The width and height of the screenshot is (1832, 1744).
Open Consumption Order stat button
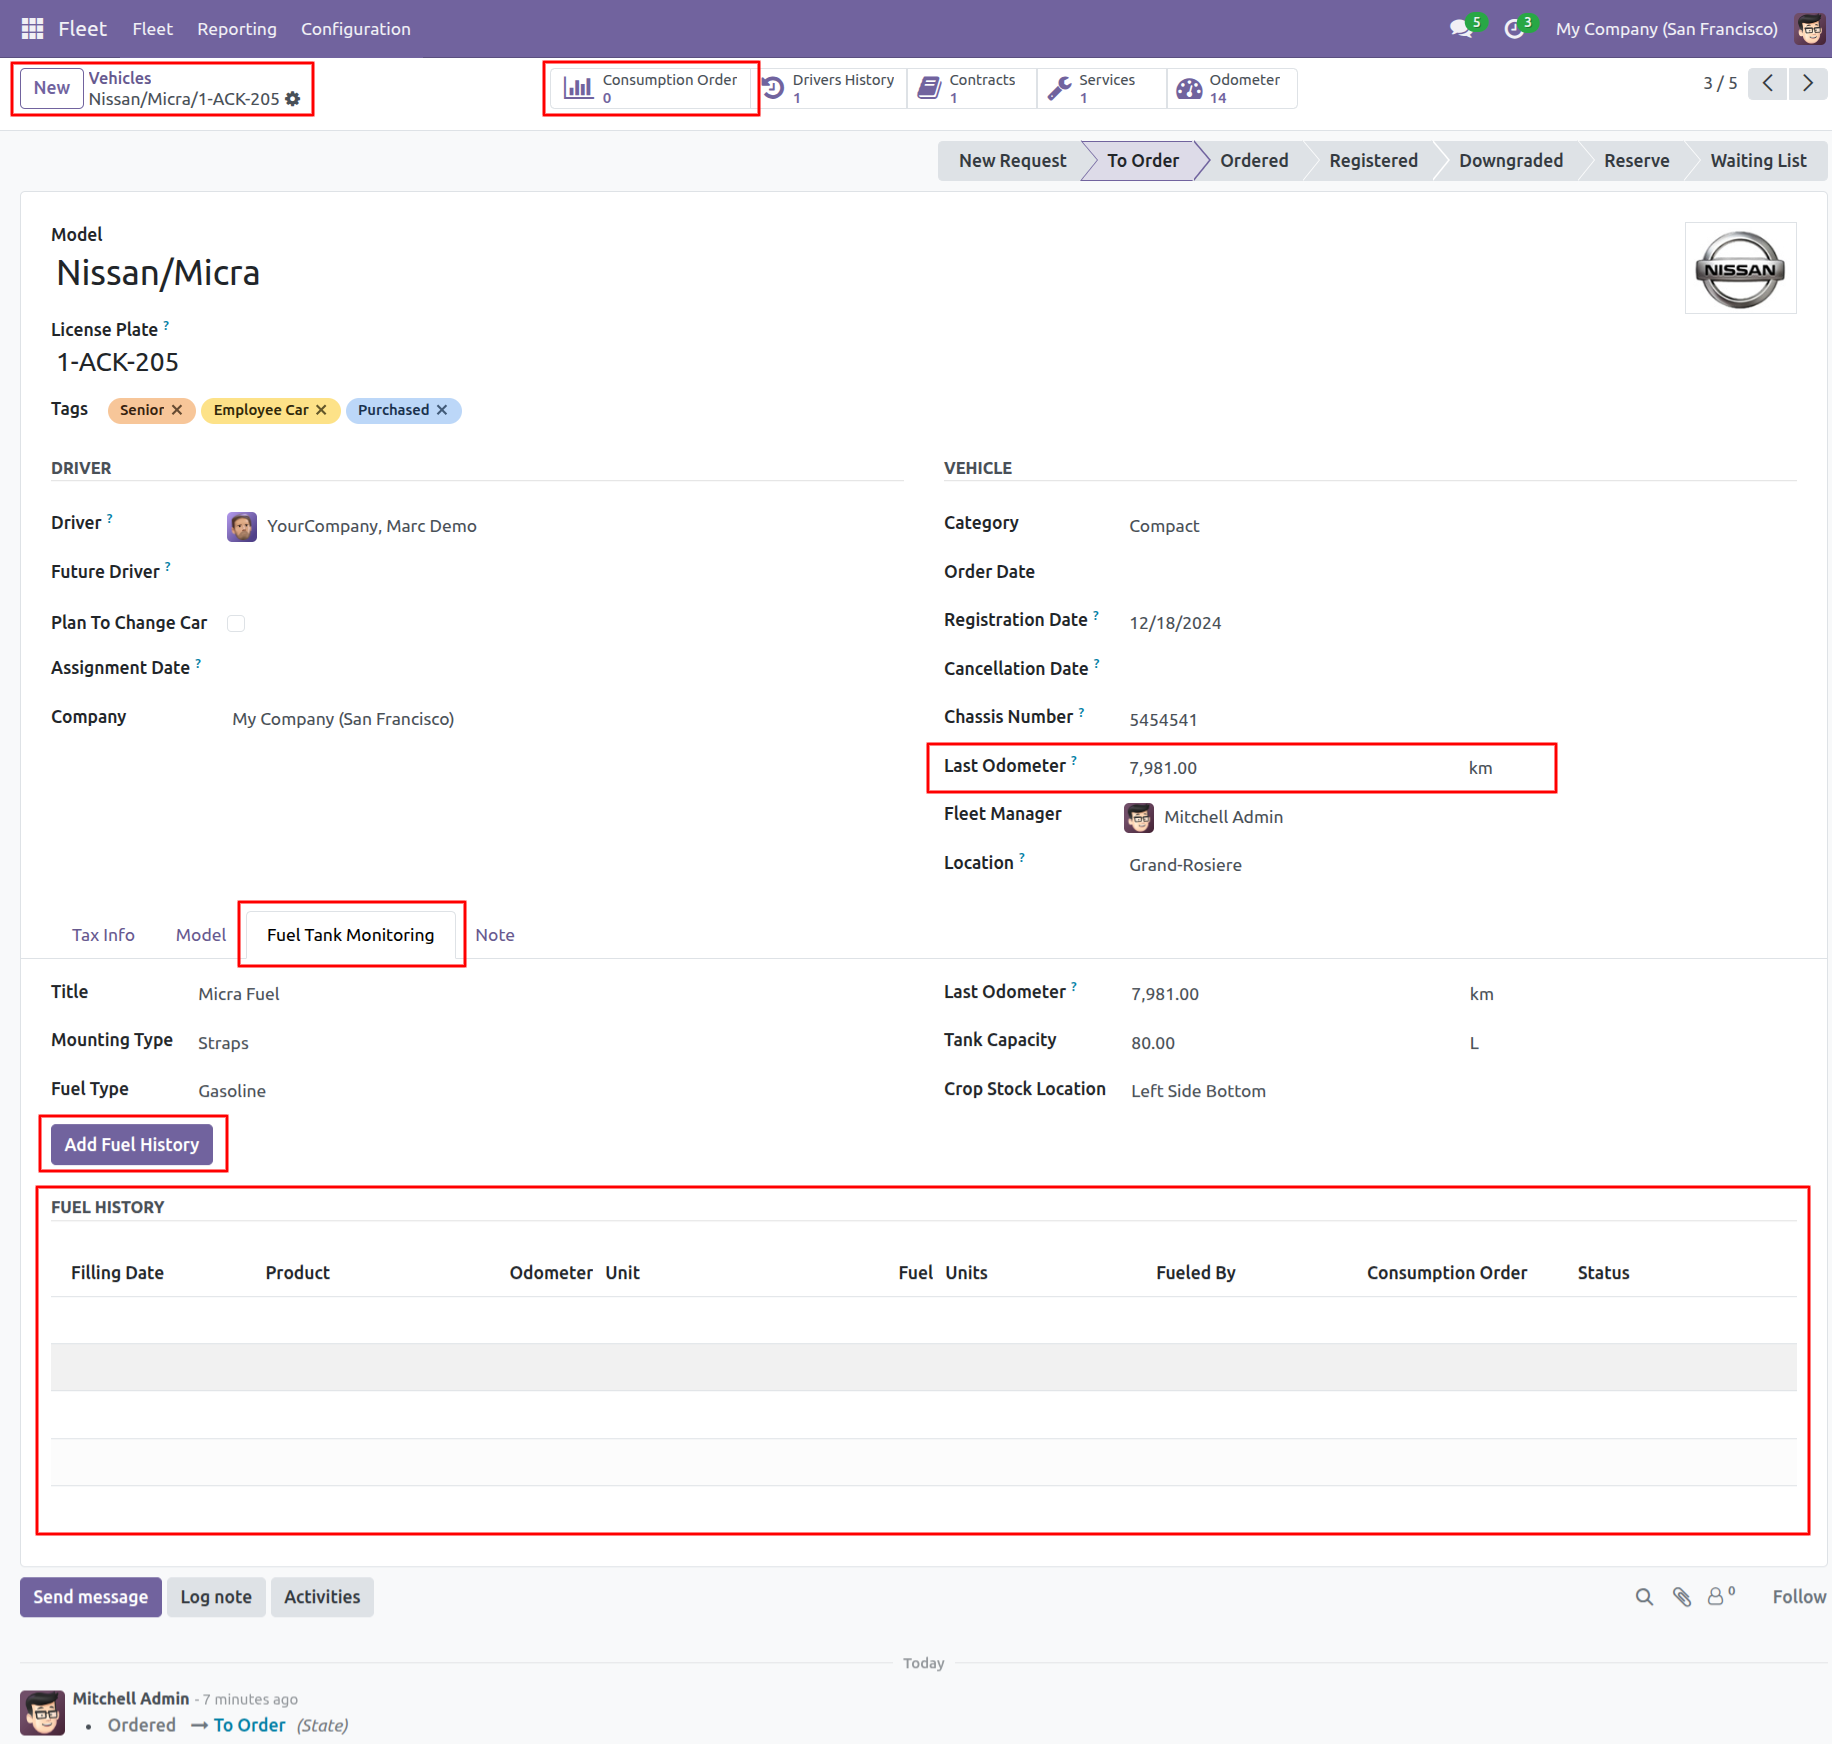coord(651,88)
